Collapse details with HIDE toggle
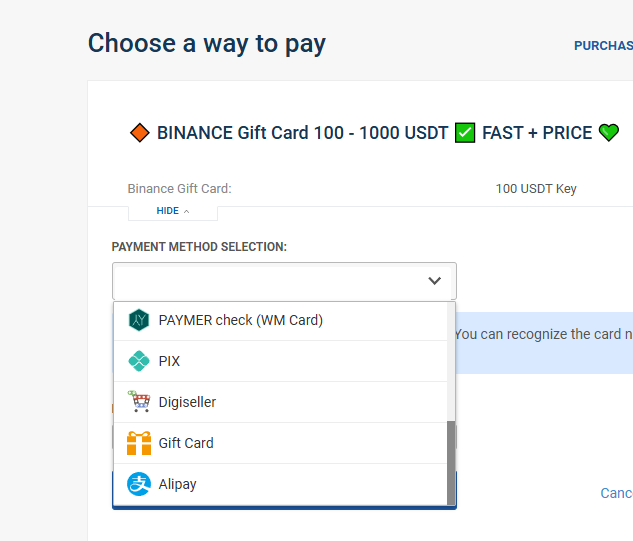This screenshot has width=633, height=541. [x=172, y=211]
